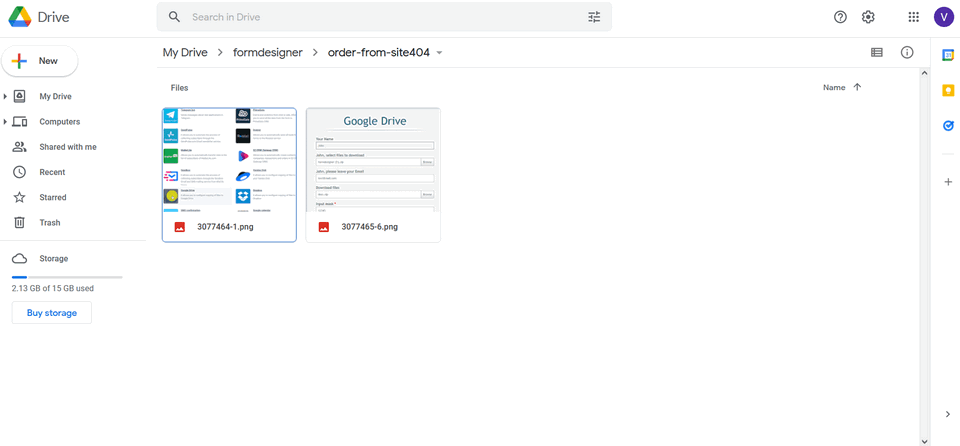Click the Shared with me people icon
Image resolution: width=960 pixels, height=446 pixels.
pos(20,147)
